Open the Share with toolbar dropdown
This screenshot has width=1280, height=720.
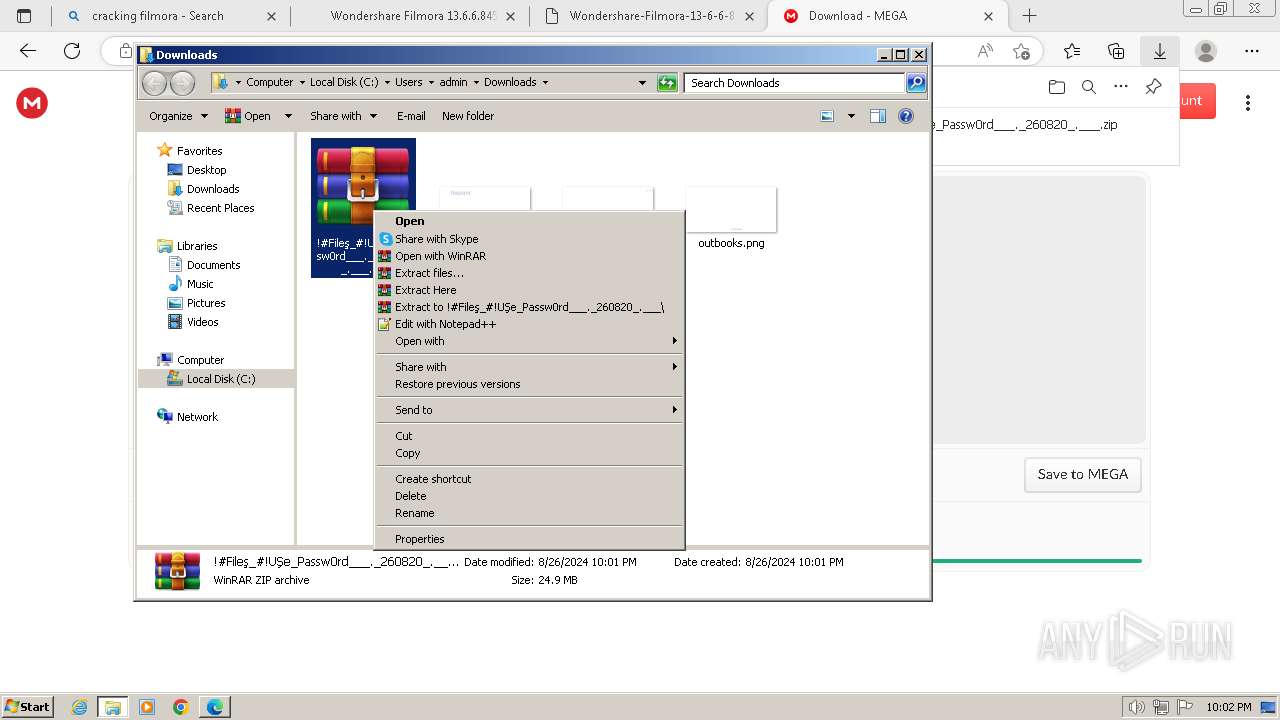click(x=343, y=116)
